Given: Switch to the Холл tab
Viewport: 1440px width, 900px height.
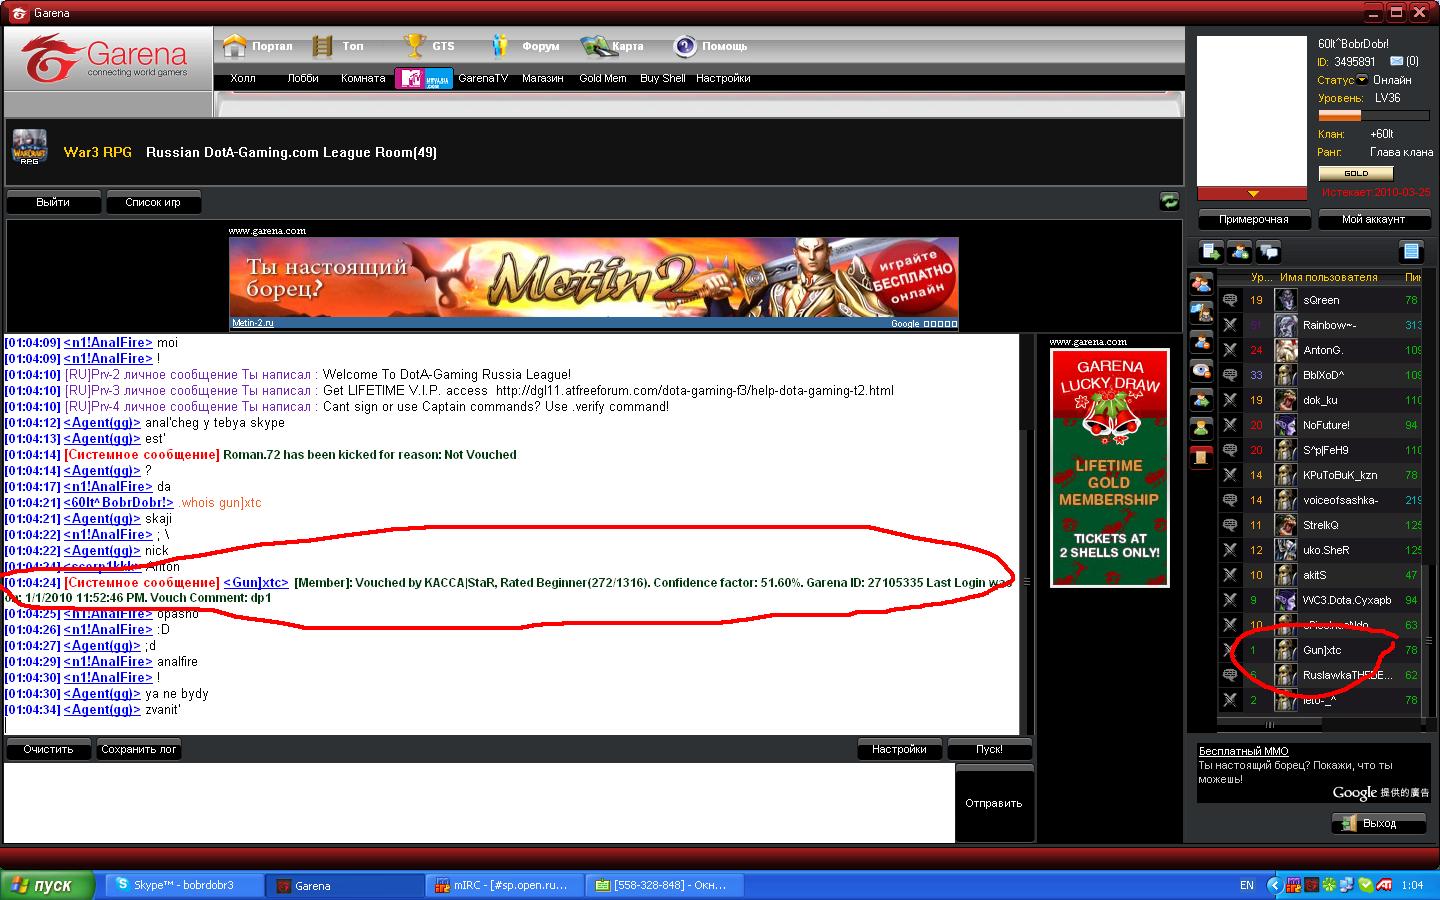Looking at the screenshot, I should (x=243, y=78).
